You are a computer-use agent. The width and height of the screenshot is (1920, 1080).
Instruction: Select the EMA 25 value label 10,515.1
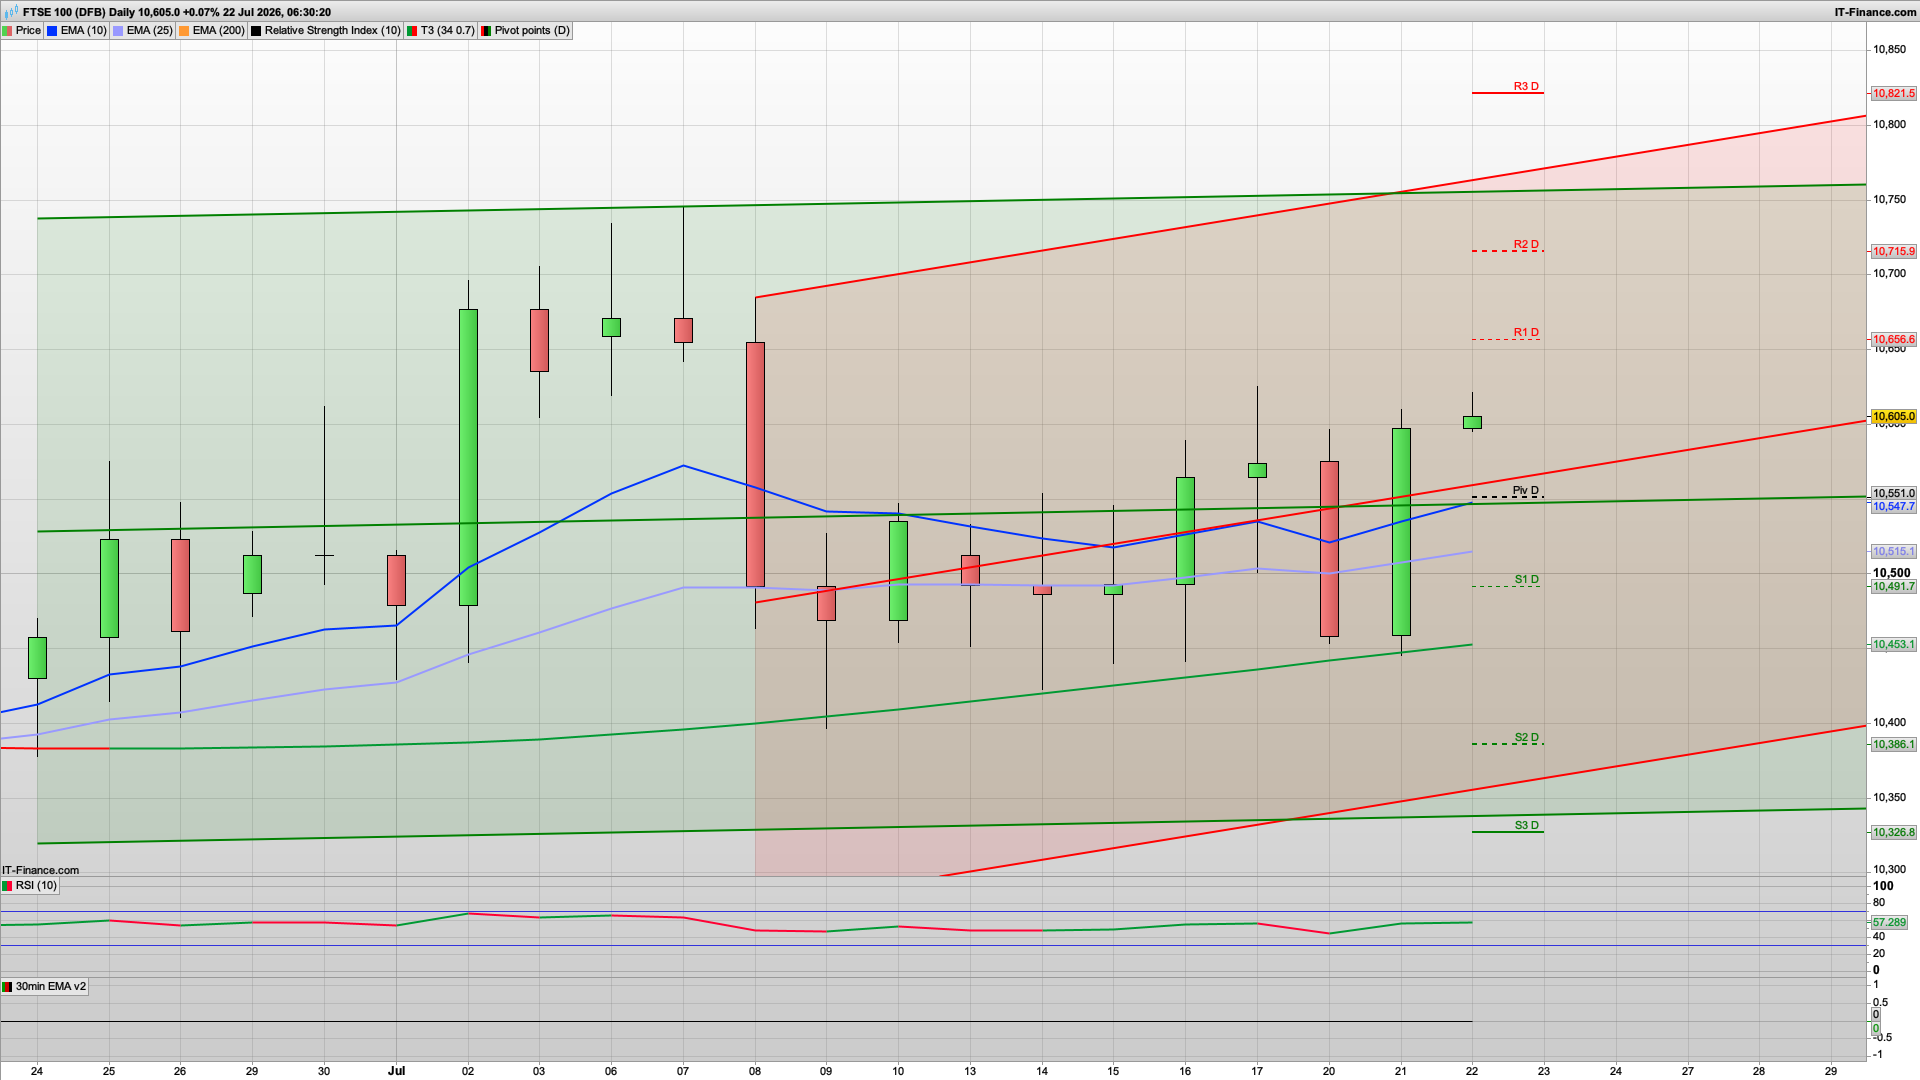coord(1894,552)
